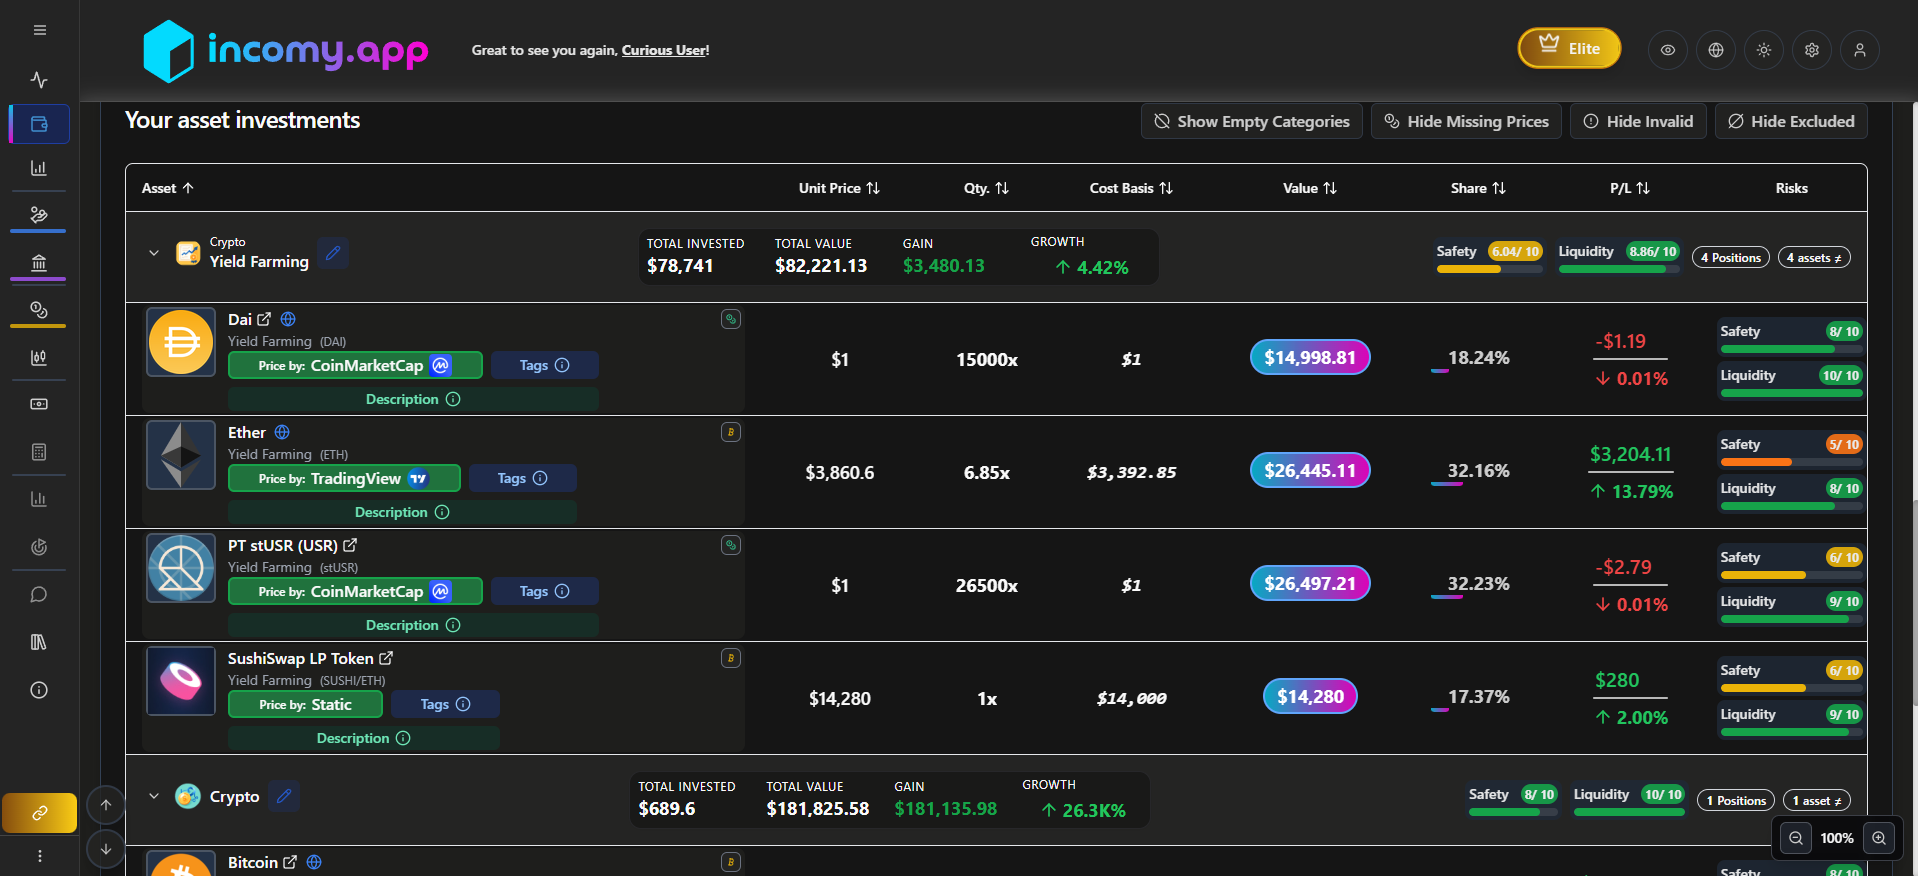Screen dimensions: 1918x876
Task: Open the library books sidebar icon
Action: pos(39,642)
